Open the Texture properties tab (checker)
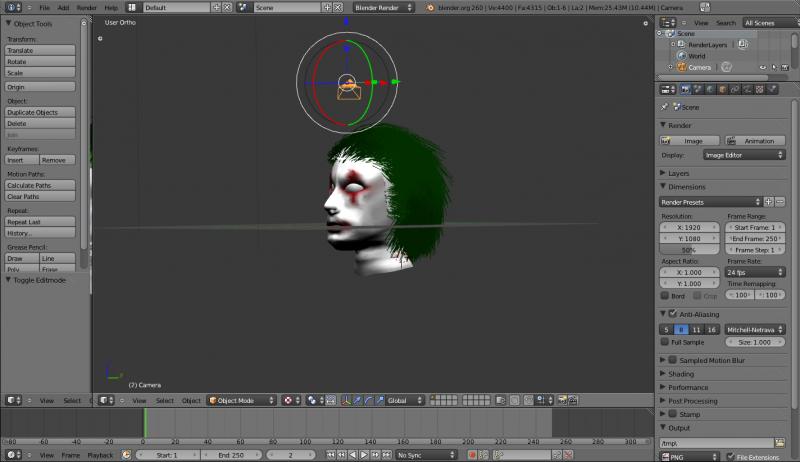 click(759, 89)
